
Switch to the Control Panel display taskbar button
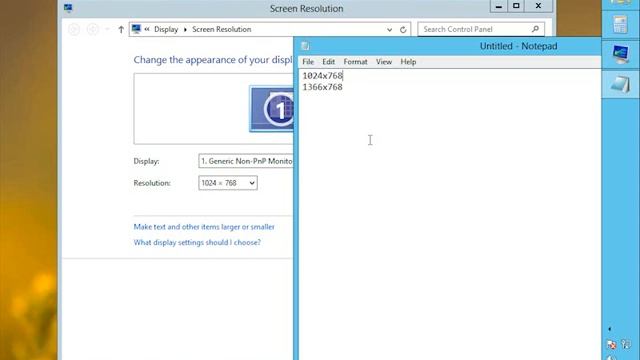coord(620,55)
